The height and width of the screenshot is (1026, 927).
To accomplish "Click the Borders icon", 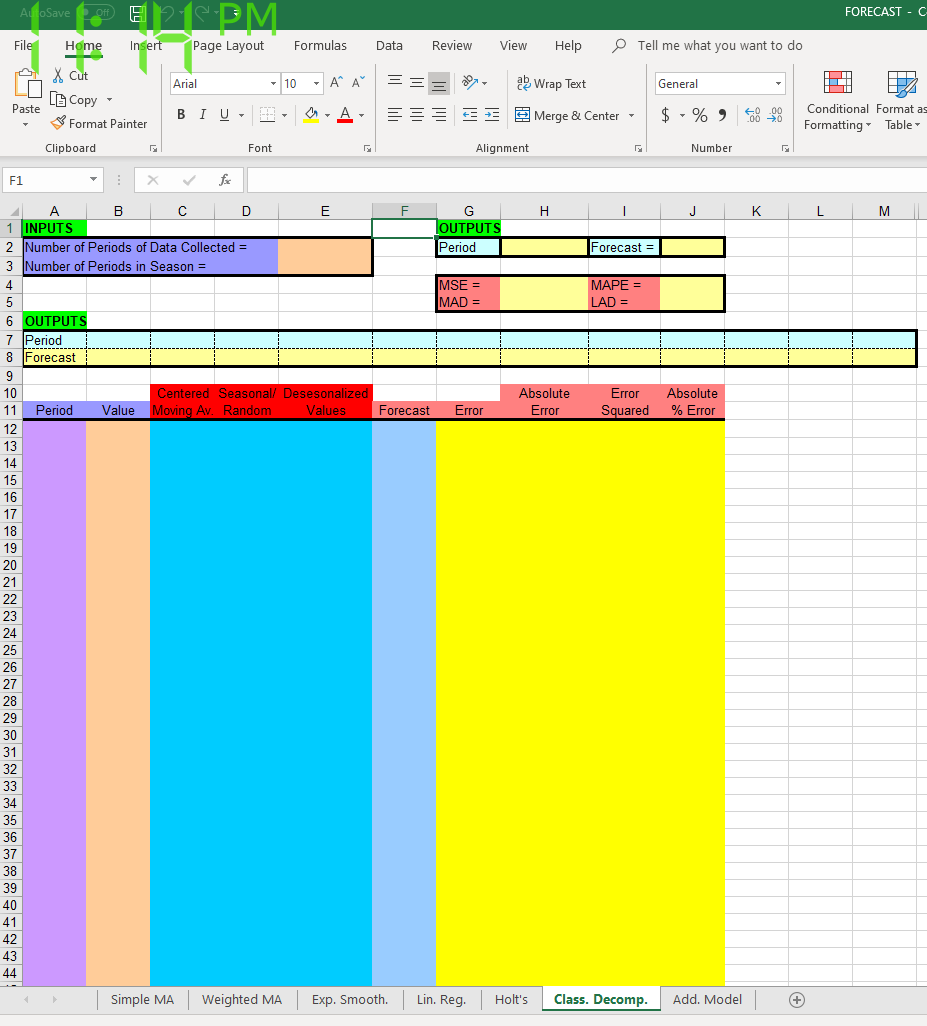I will 267,115.
